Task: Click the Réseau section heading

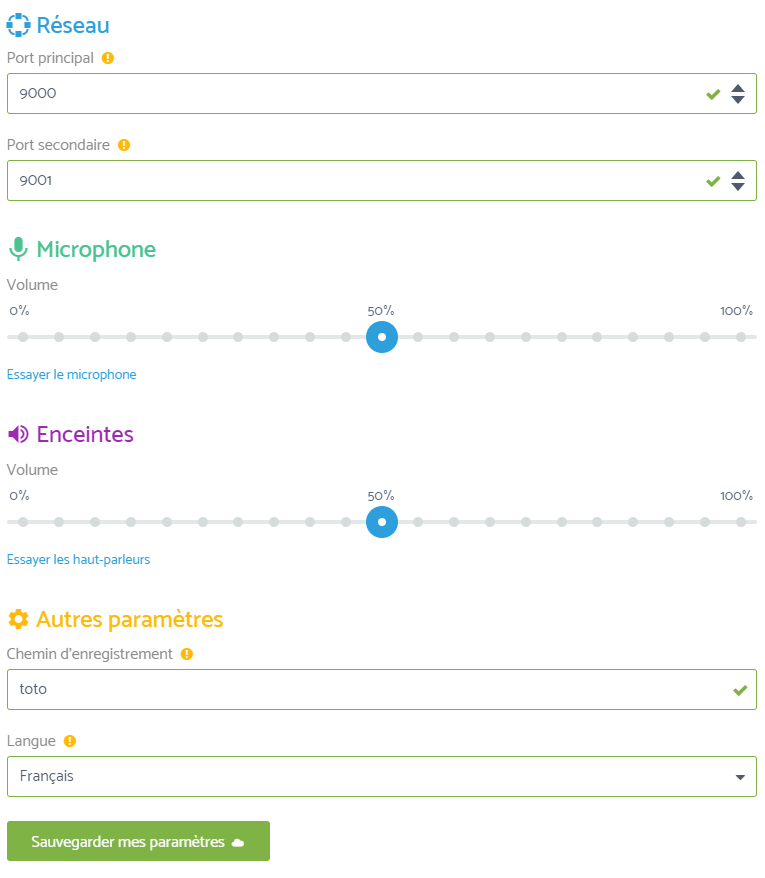Action: point(73,25)
